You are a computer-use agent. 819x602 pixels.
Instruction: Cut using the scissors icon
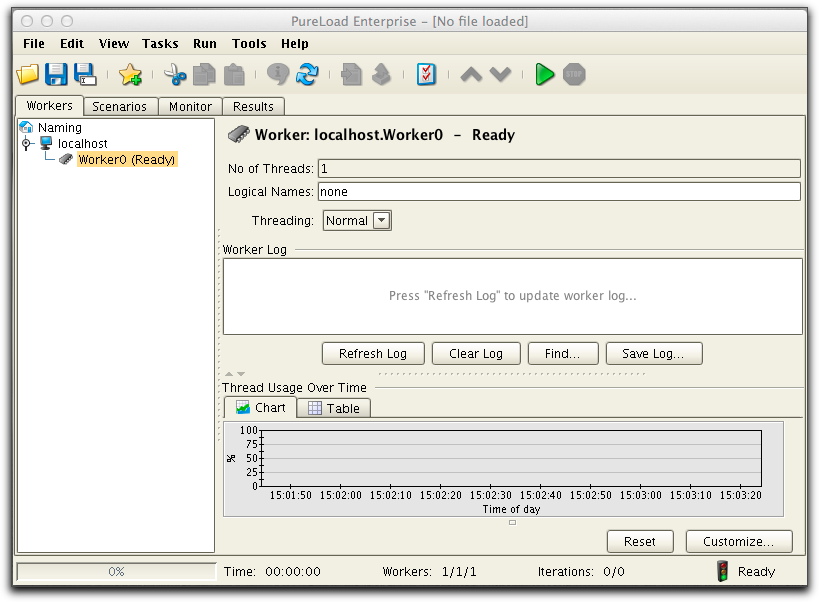pyautogui.click(x=175, y=74)
